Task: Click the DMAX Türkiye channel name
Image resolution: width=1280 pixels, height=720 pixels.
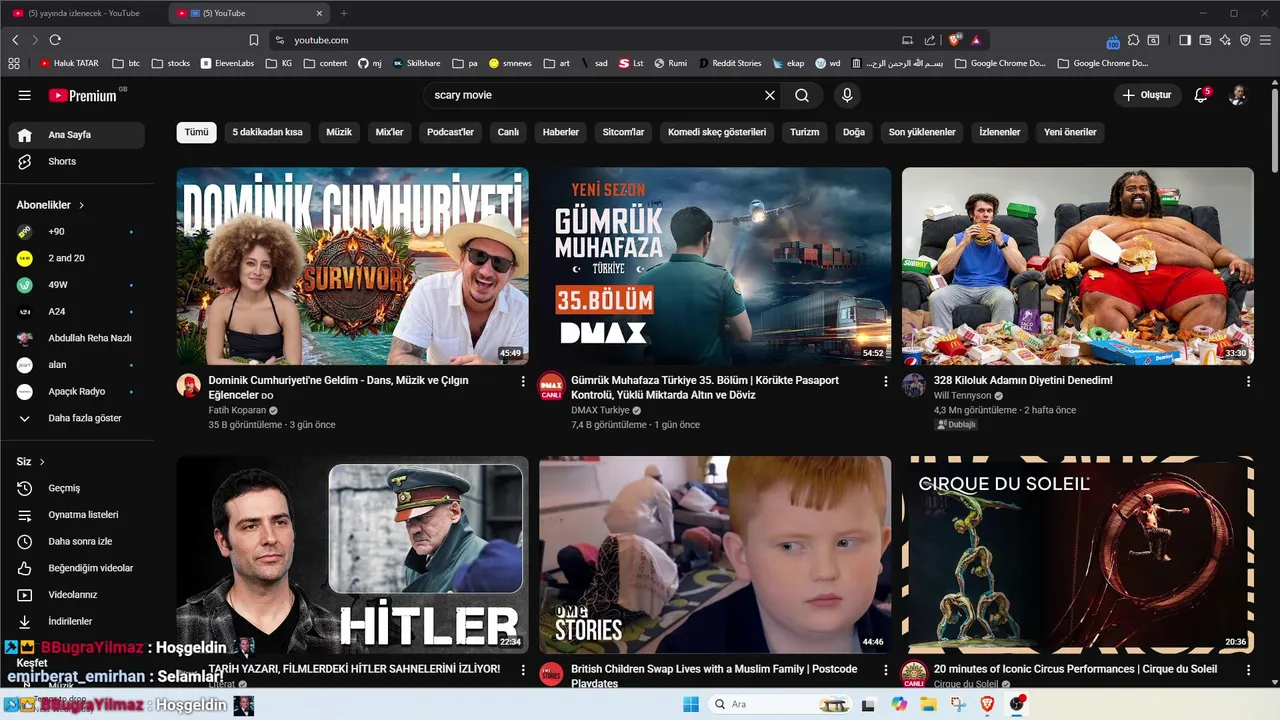Action: click(x=600, y=410)
